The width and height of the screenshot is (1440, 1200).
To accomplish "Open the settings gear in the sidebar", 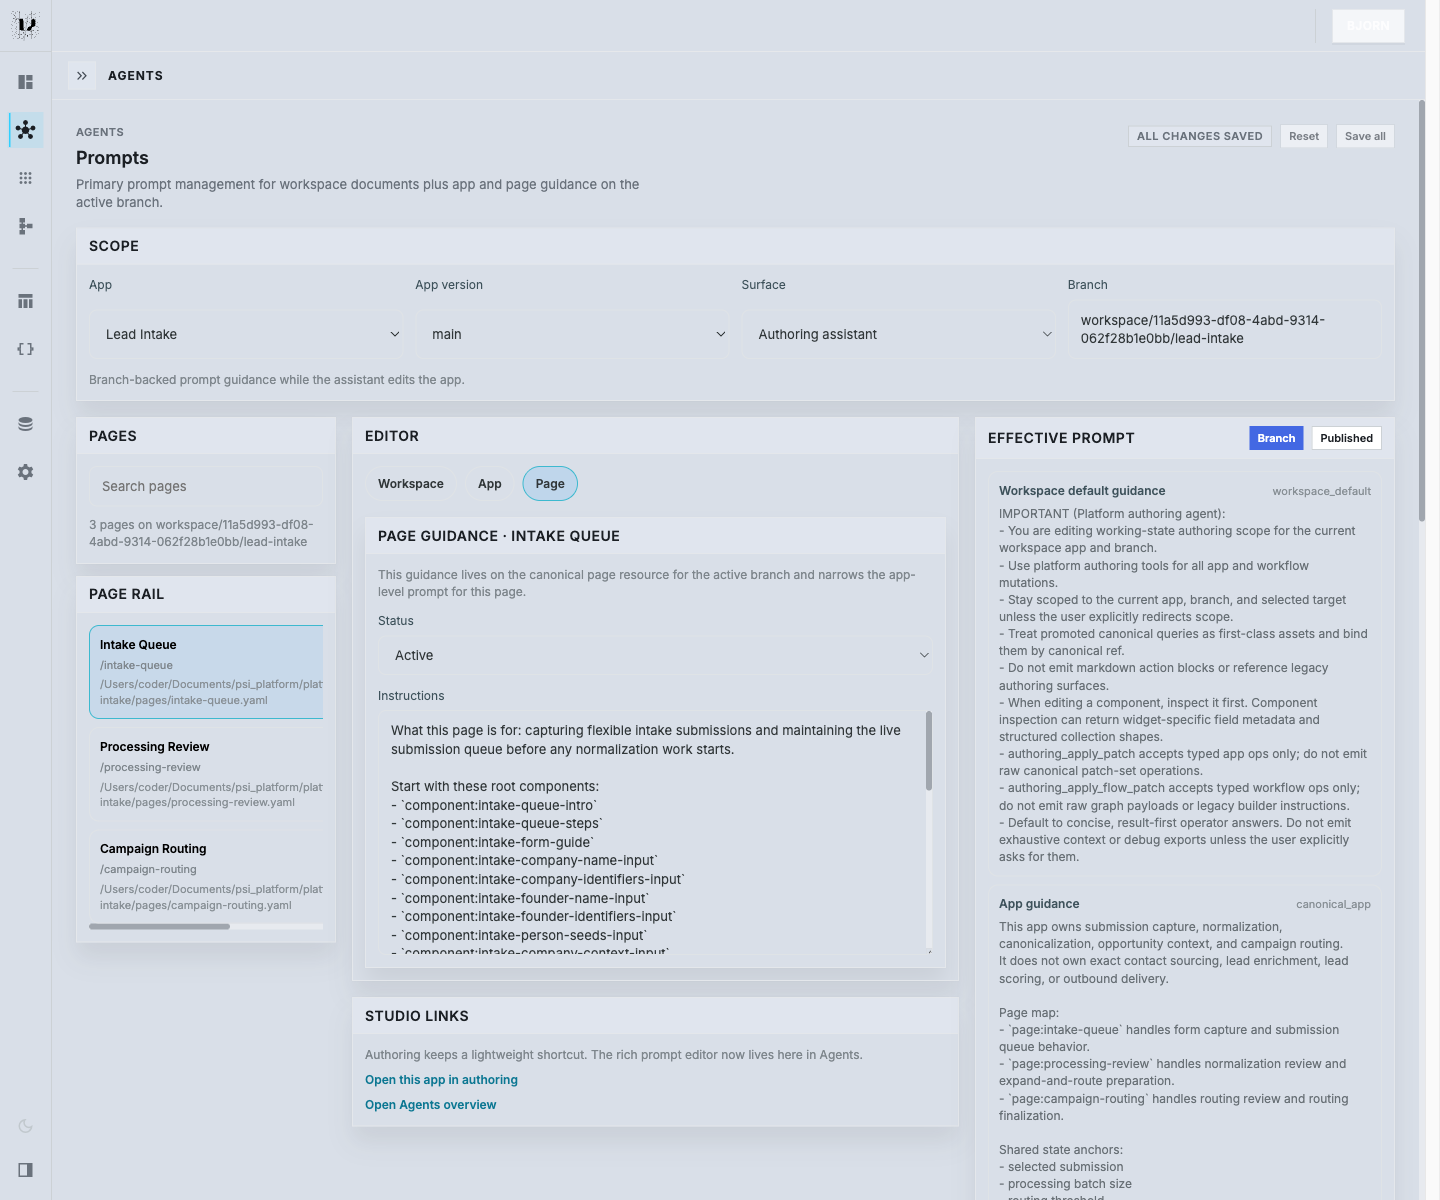I will pyautogui.click(x=25, y=472).
